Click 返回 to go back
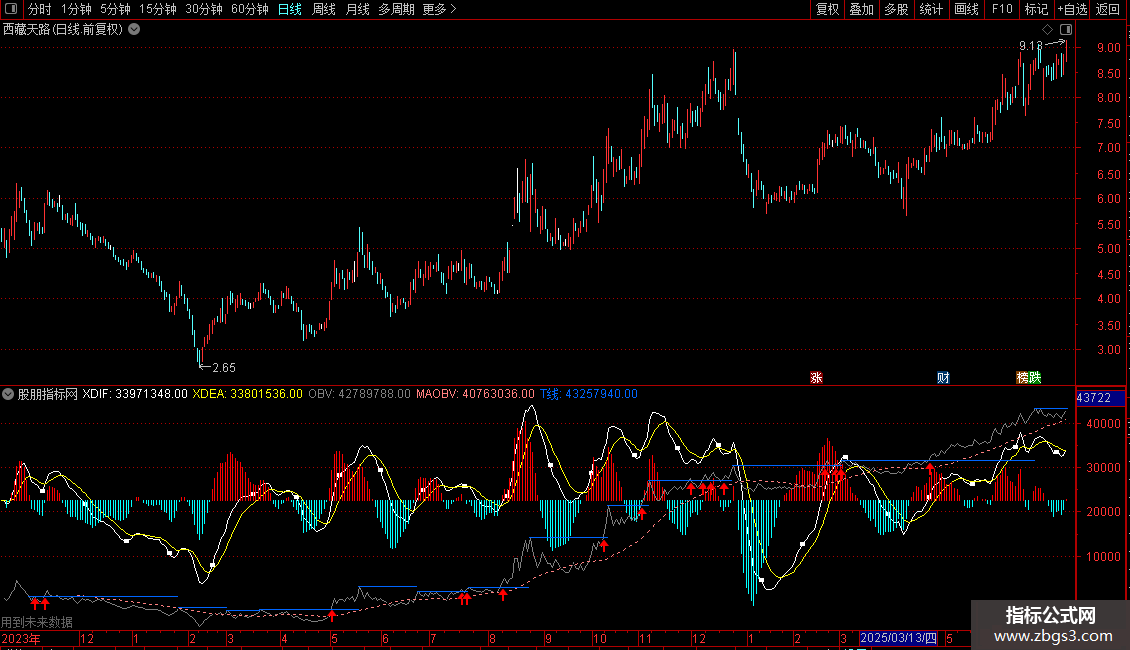This screenshot has width=1130, height=650. [1108, 9]
